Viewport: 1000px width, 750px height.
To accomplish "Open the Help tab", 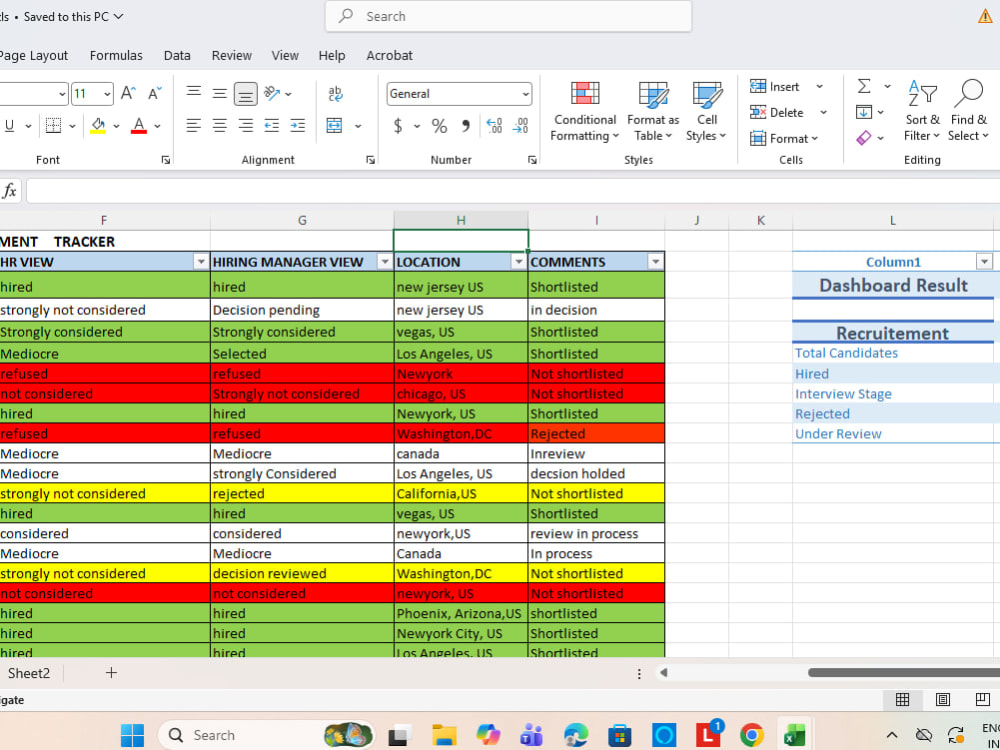I will pyautogui.click(x=332, y=55).
